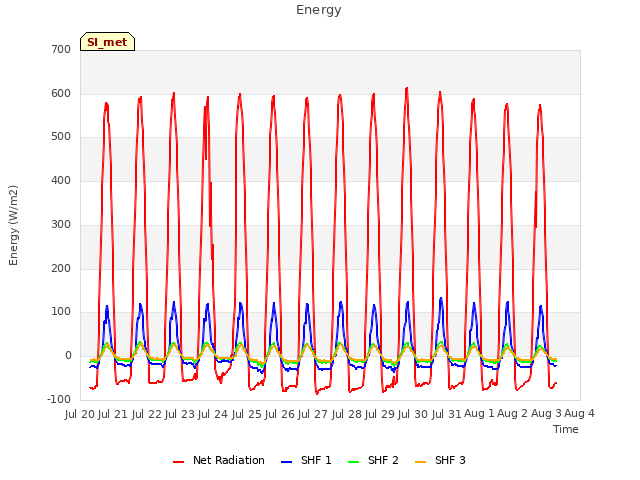Click the Jul 31 x-axis tick label
This screenshot has width=640, height=480.
(446, 414)
